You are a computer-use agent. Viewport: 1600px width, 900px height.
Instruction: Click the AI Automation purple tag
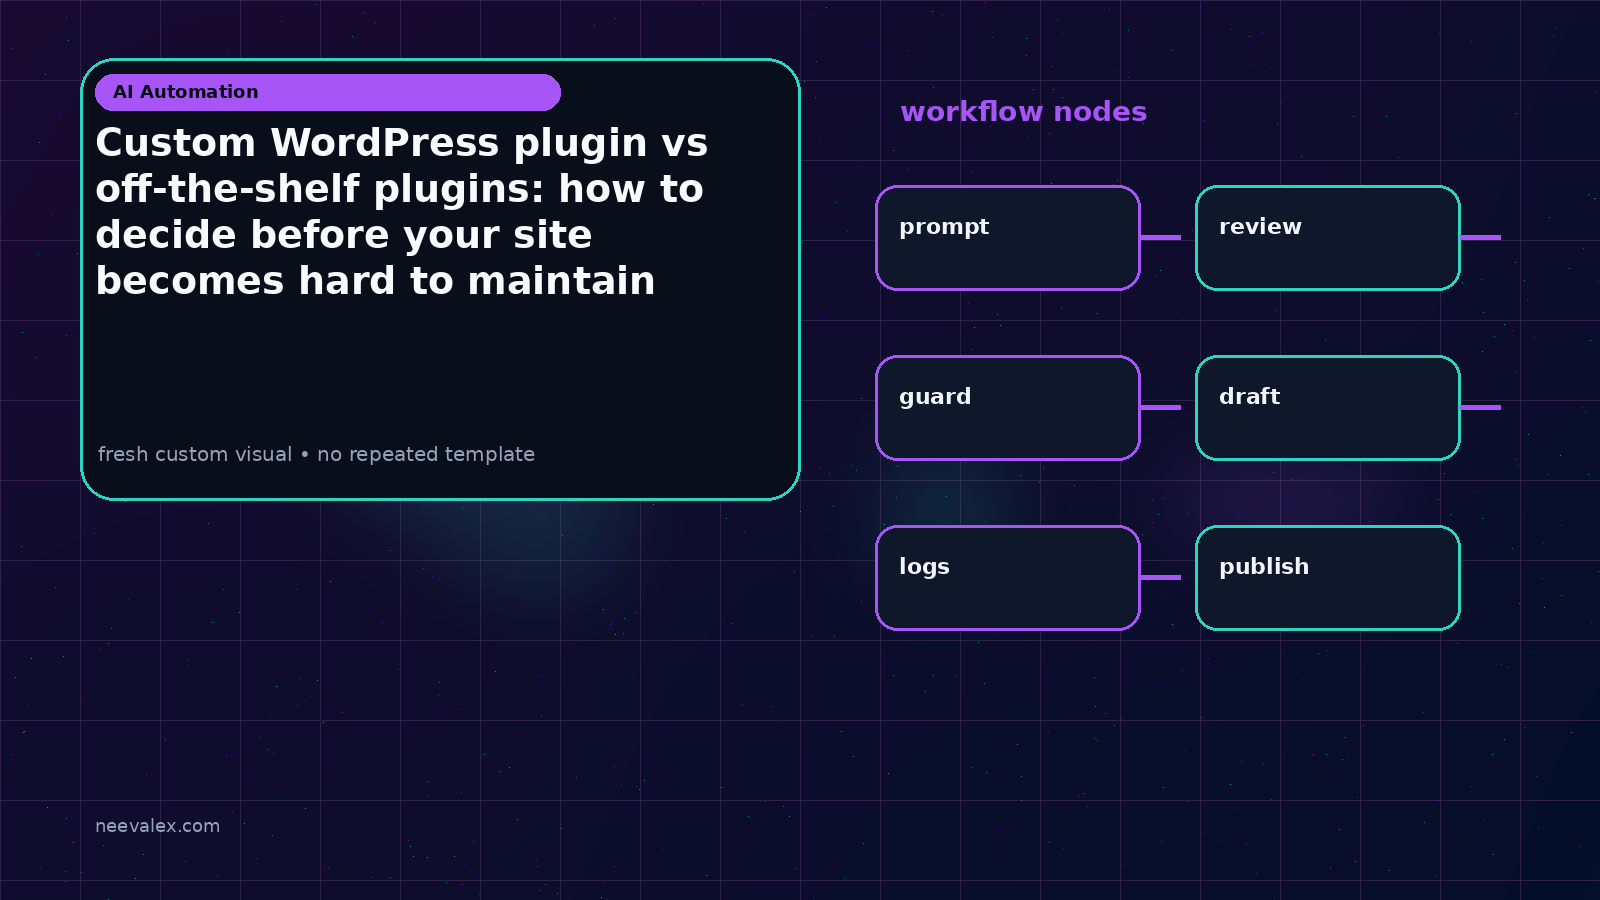328,92
